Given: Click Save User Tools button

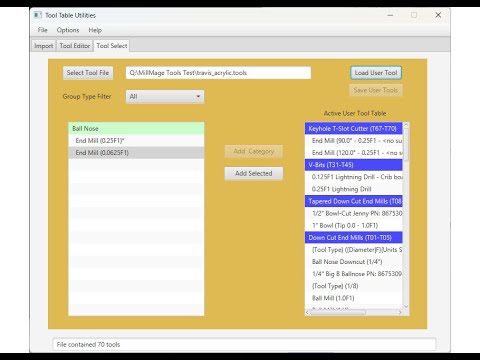Looking at the screenshot, I should point(376,90).
